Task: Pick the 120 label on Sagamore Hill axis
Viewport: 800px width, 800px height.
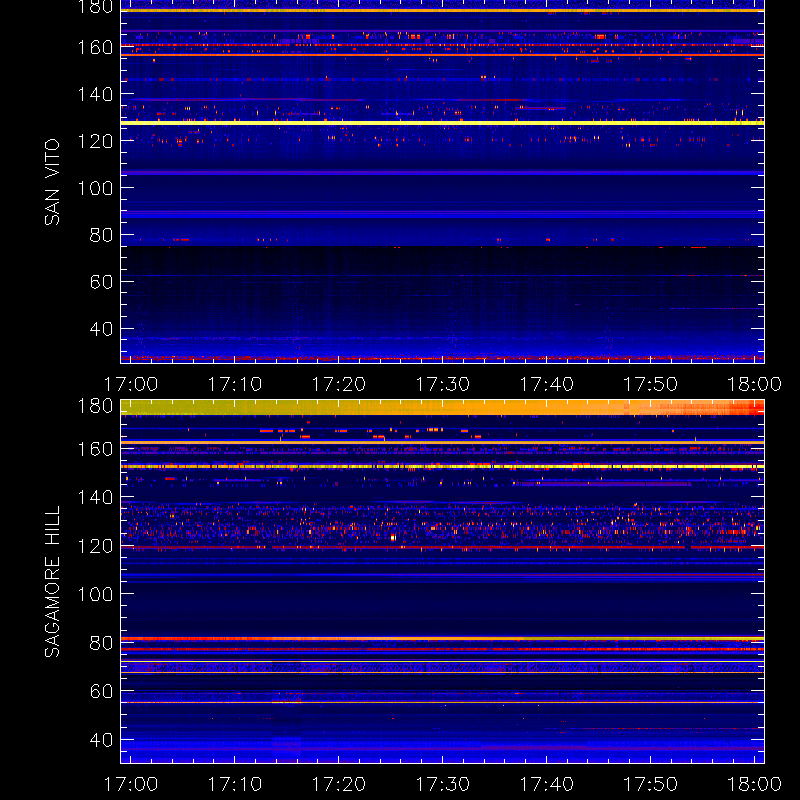Action: (95, 546)
